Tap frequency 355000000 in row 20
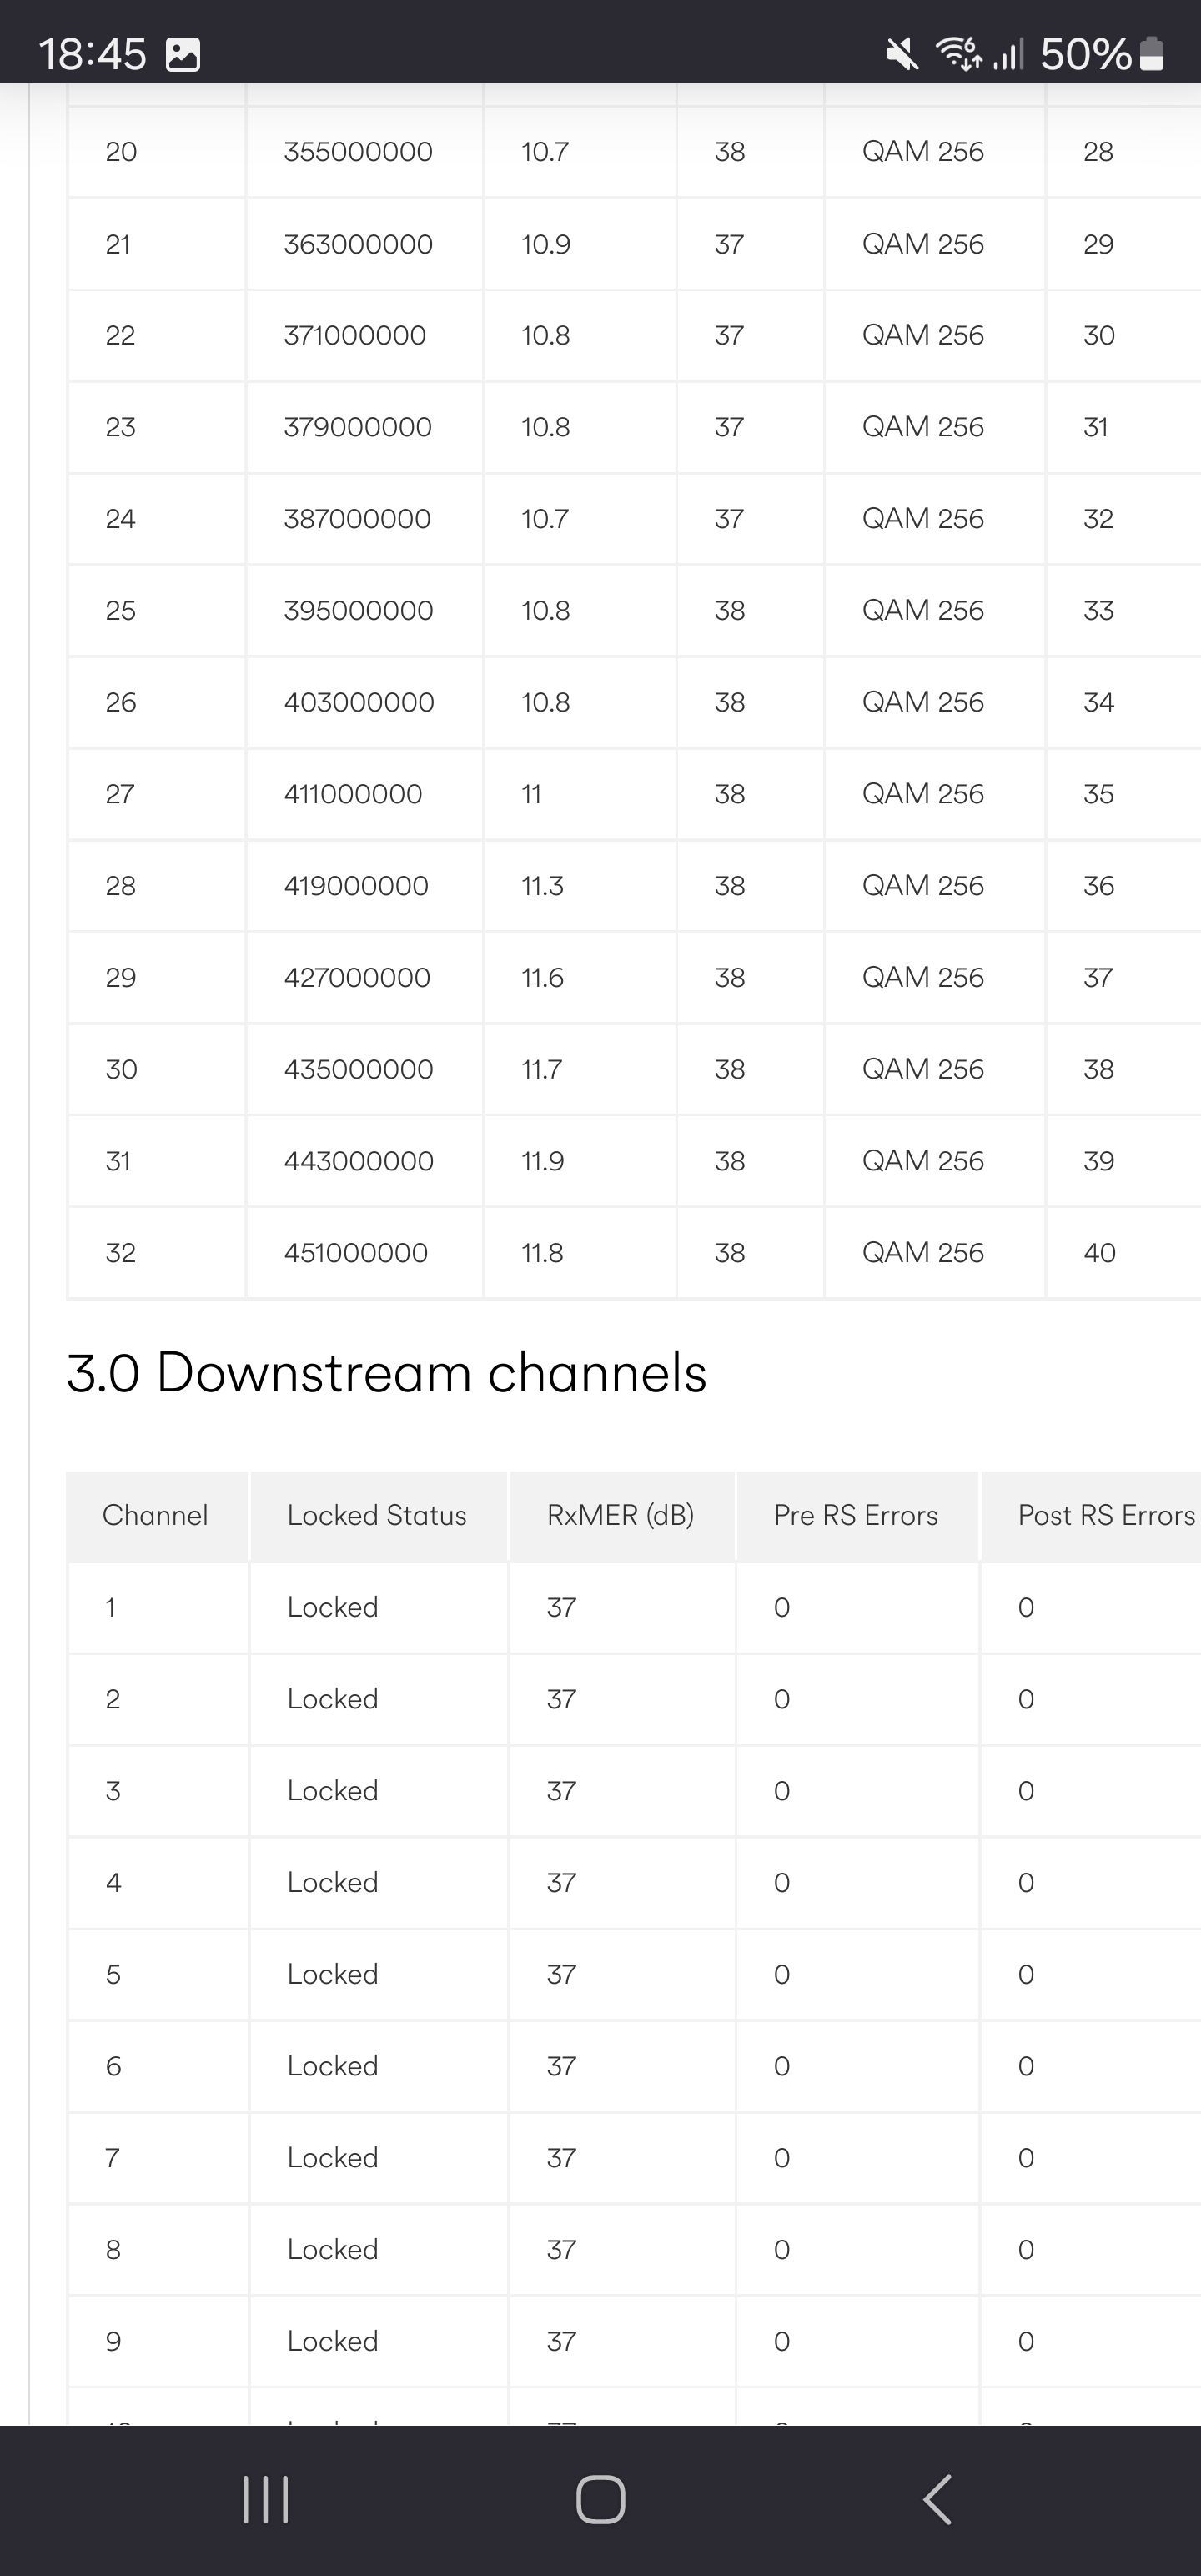1201x2576 pixels. 358,152
